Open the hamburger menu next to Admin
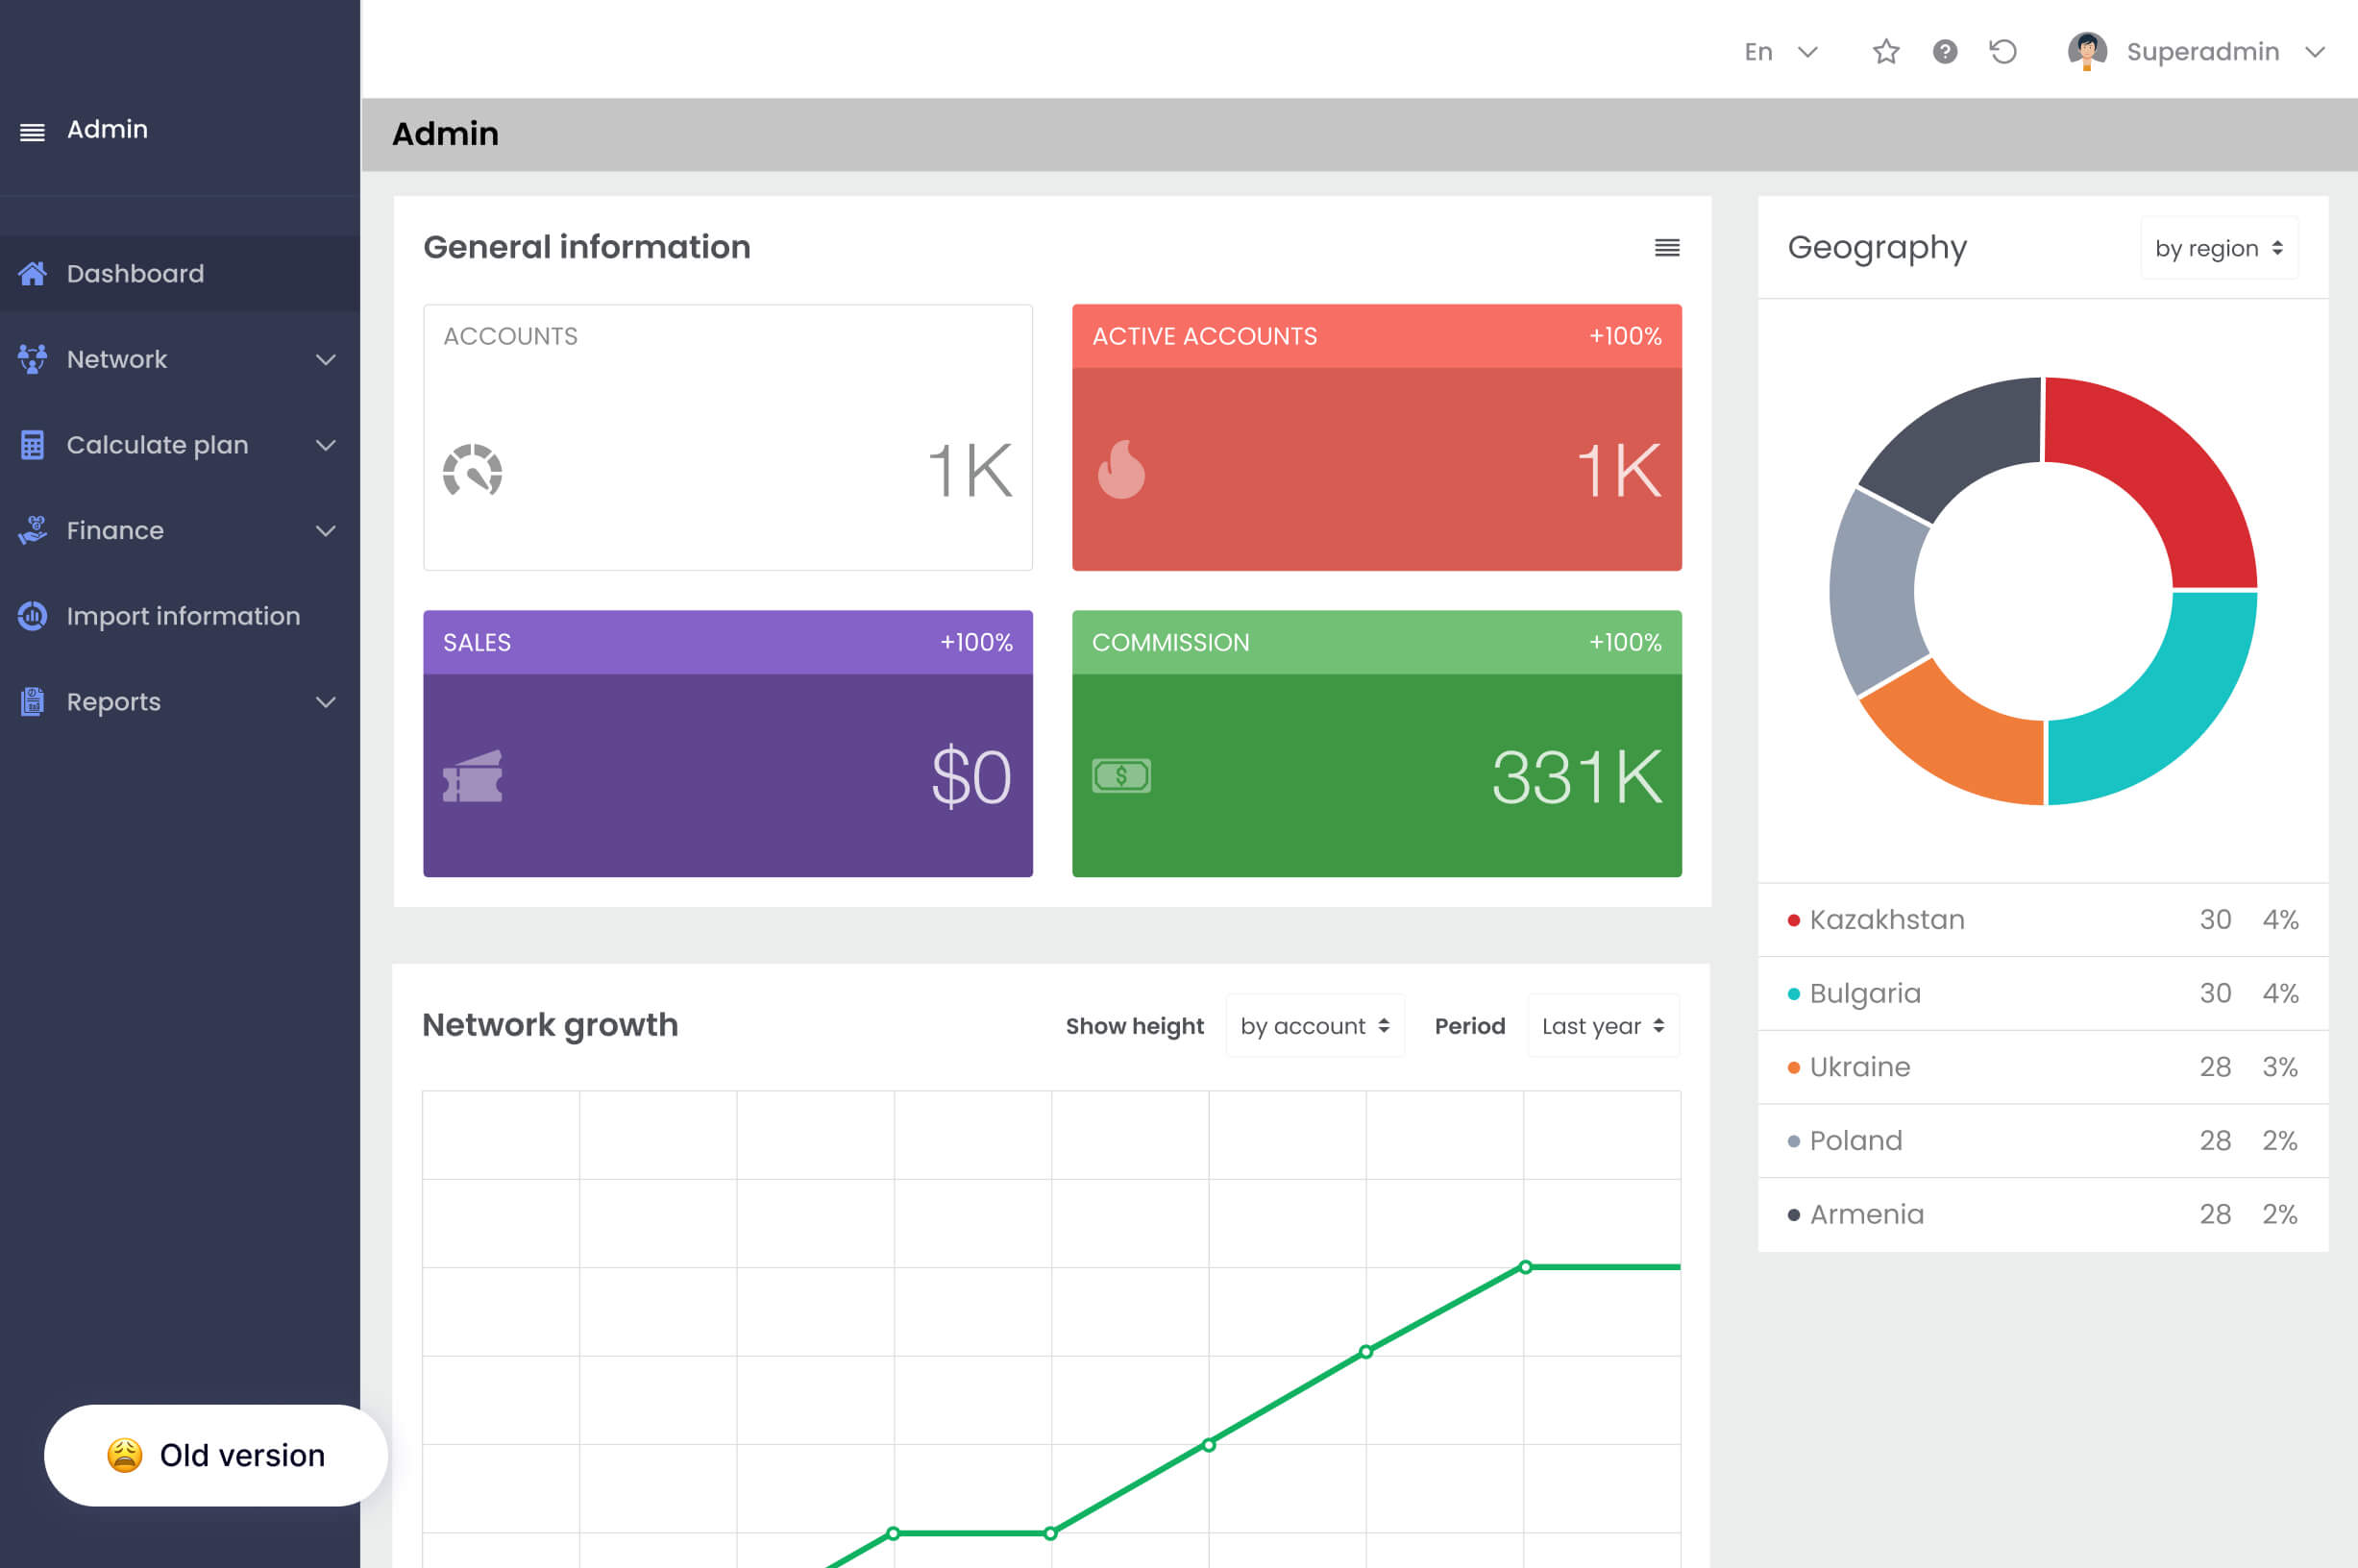2358x1568 pixels. pyautogui.click(x=31, y=129)
